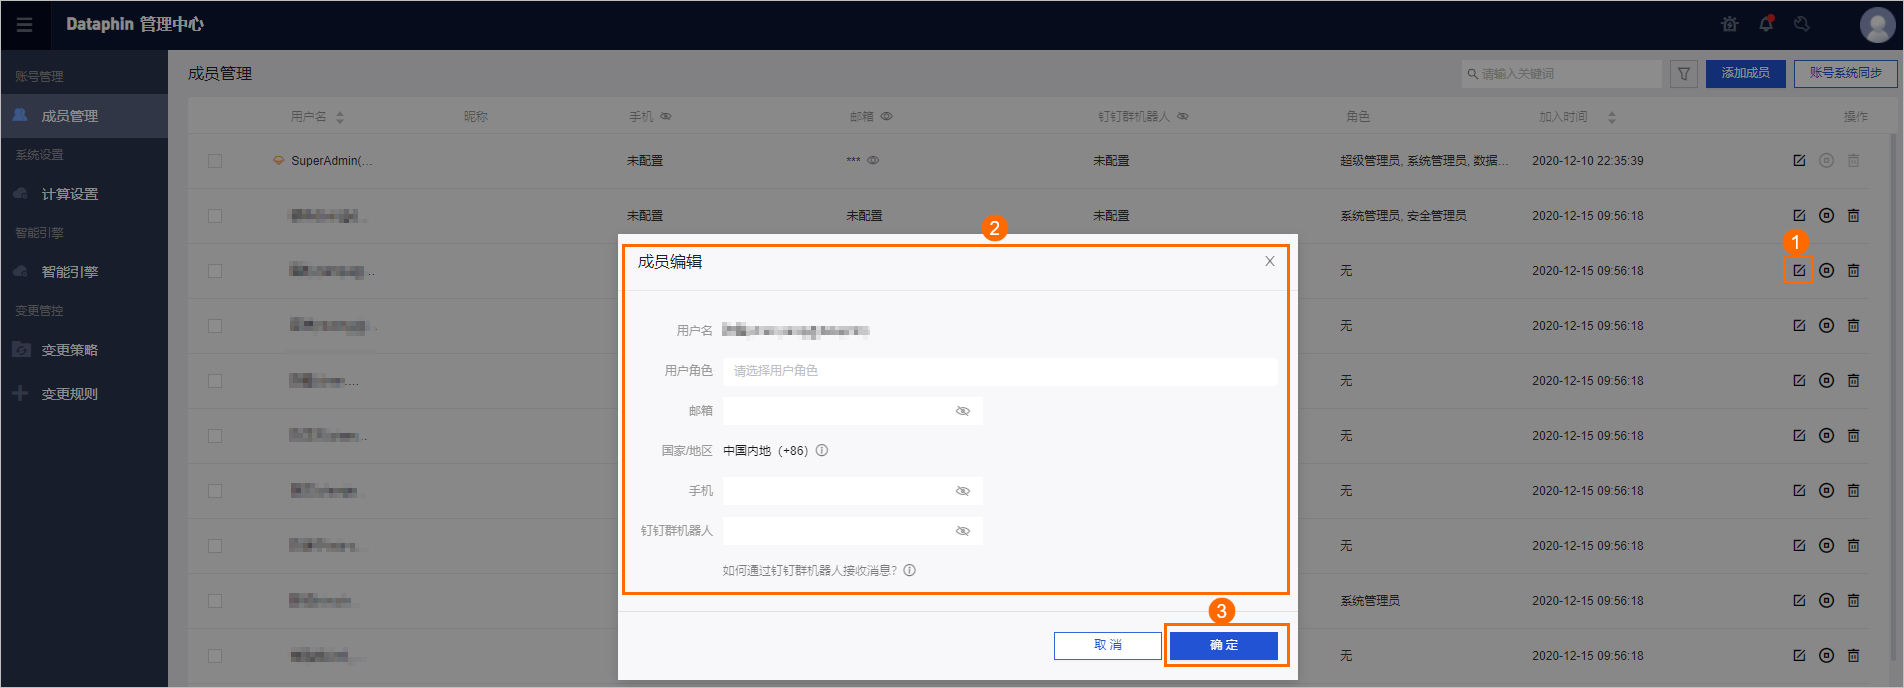This screenshot has width=1904, height=688.
Task: Delete the 系统管理员, 安全管理员 member
Action: coord(1853,216)
